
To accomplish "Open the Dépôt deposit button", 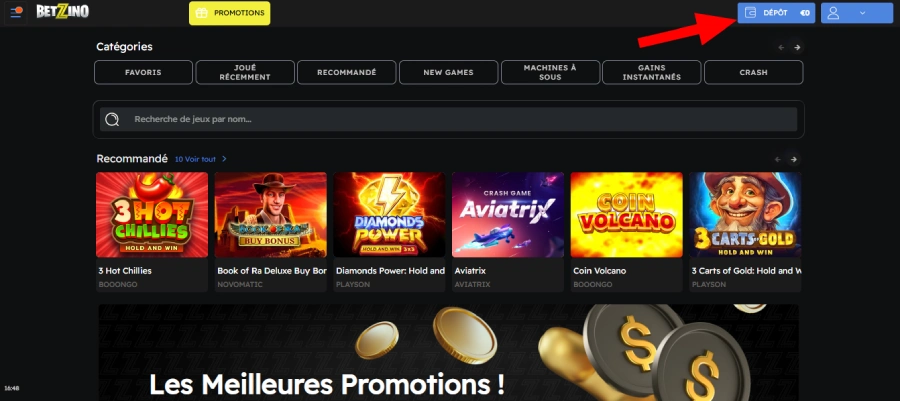I will (x=776, y=13).
